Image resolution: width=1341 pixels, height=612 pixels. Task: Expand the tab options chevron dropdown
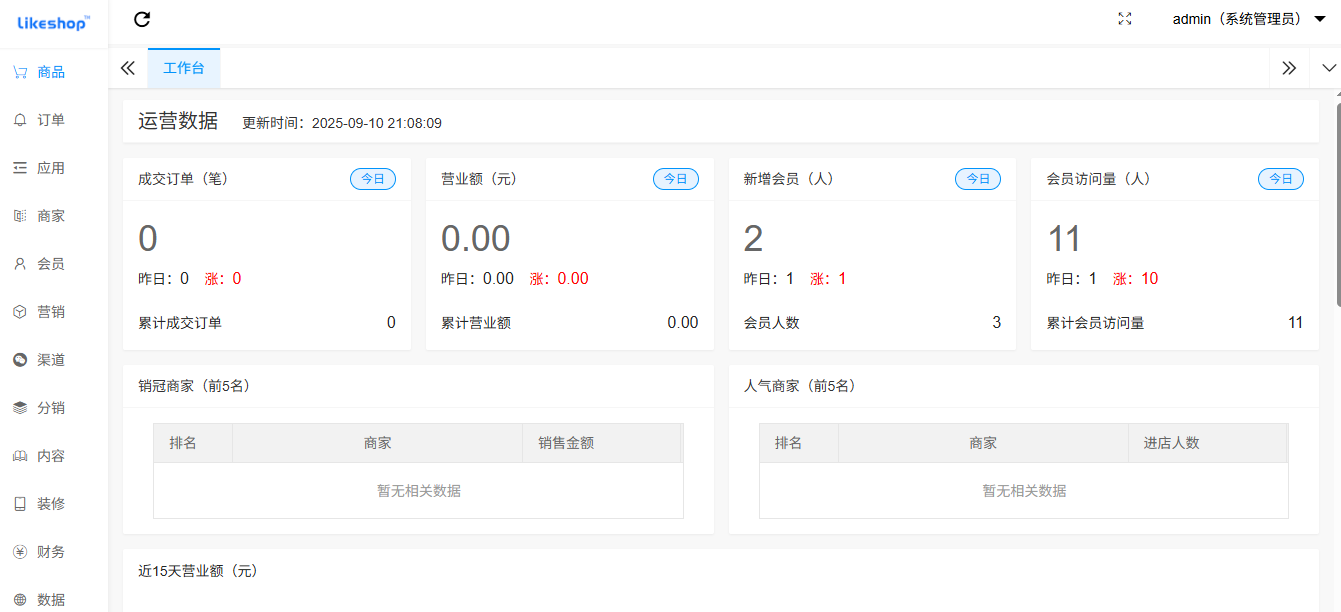pyautogui.click(x=1328, y=68)
